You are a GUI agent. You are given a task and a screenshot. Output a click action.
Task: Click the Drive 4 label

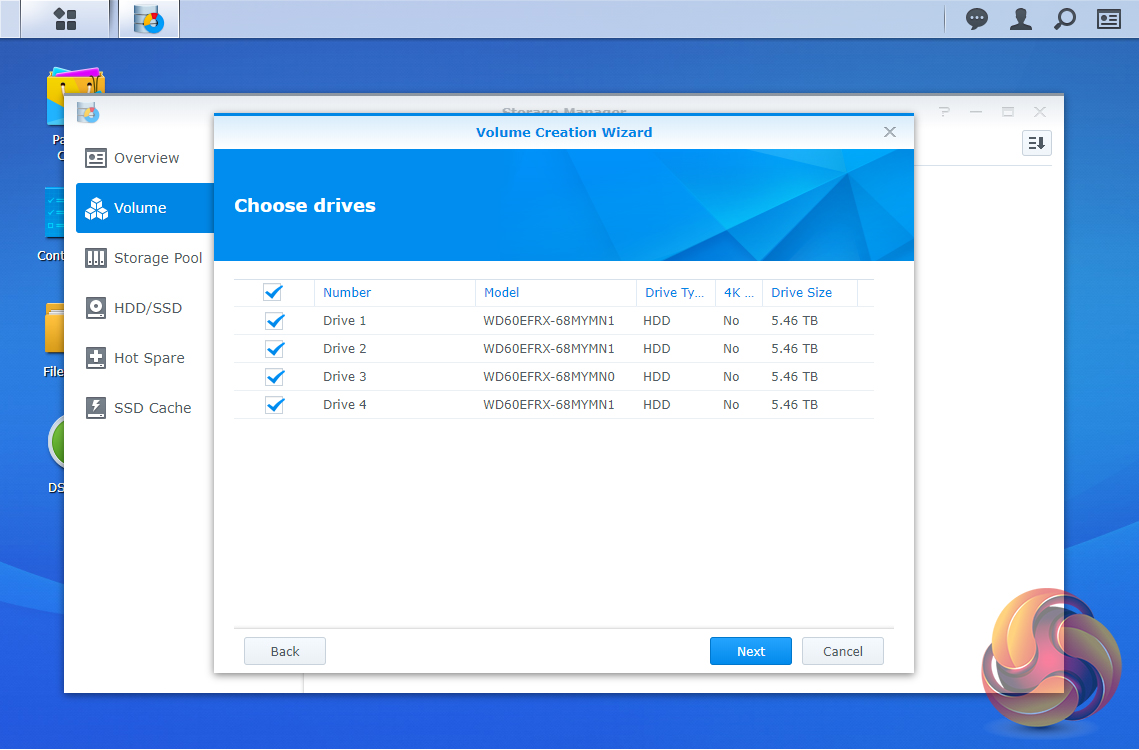344,405
